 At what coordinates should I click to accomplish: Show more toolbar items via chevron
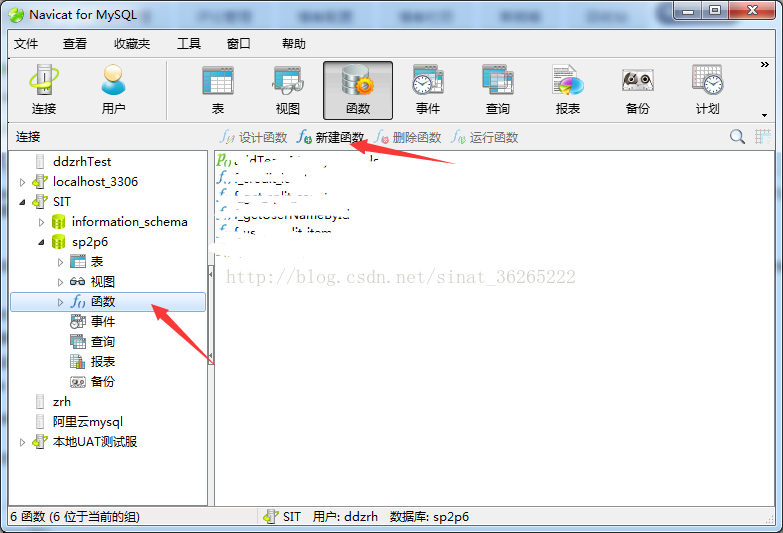(x=765, y=64)
